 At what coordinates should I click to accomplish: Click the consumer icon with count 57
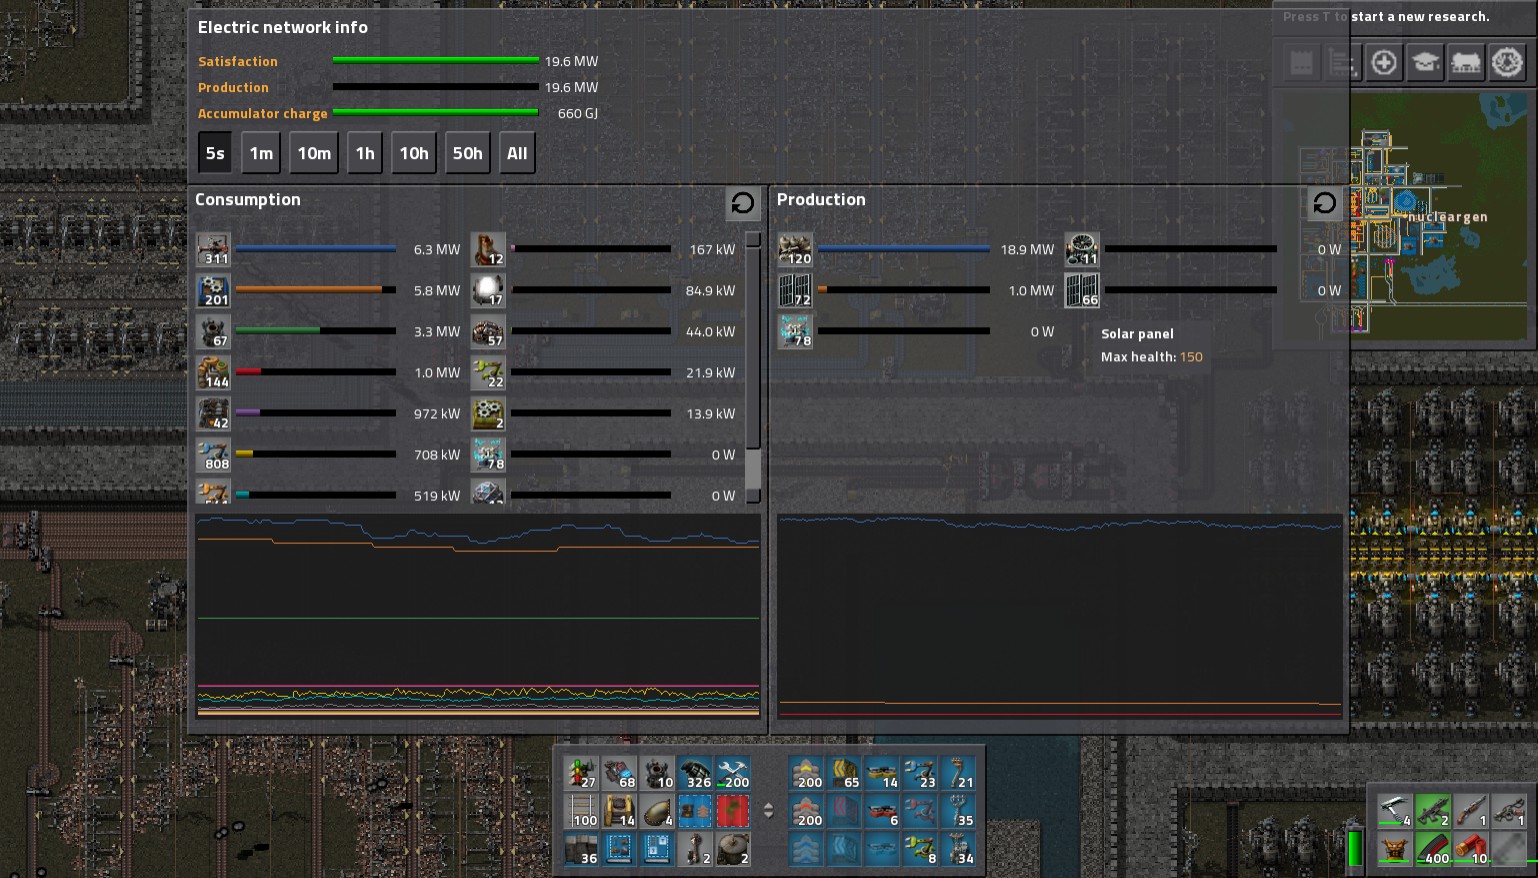[488, 331]
